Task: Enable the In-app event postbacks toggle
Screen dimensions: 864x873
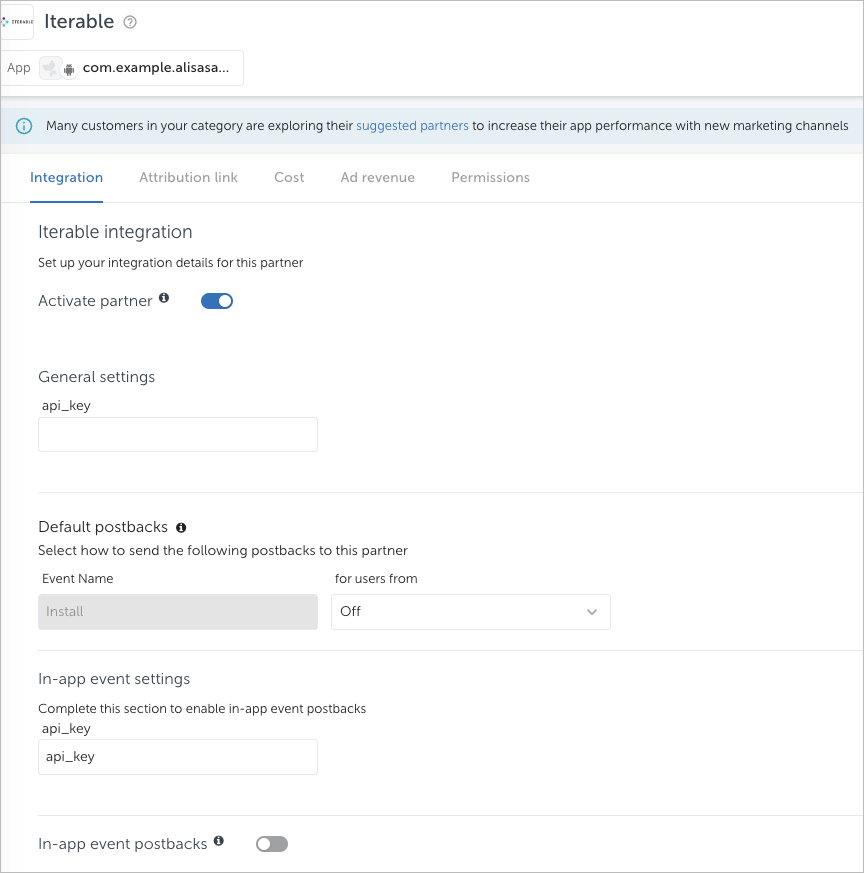Action: pos(272,844)
